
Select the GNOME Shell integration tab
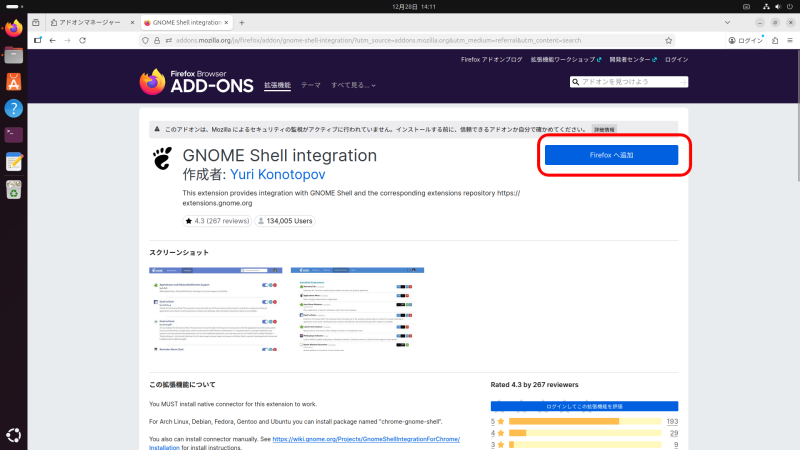pyautogui.click(x=186, y=22)
